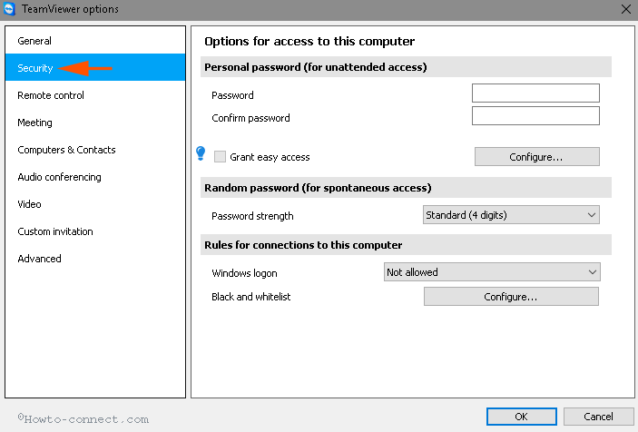The image size is (638, 432).
Task: Confirm settings with the OK button
Action: point(522,417)
